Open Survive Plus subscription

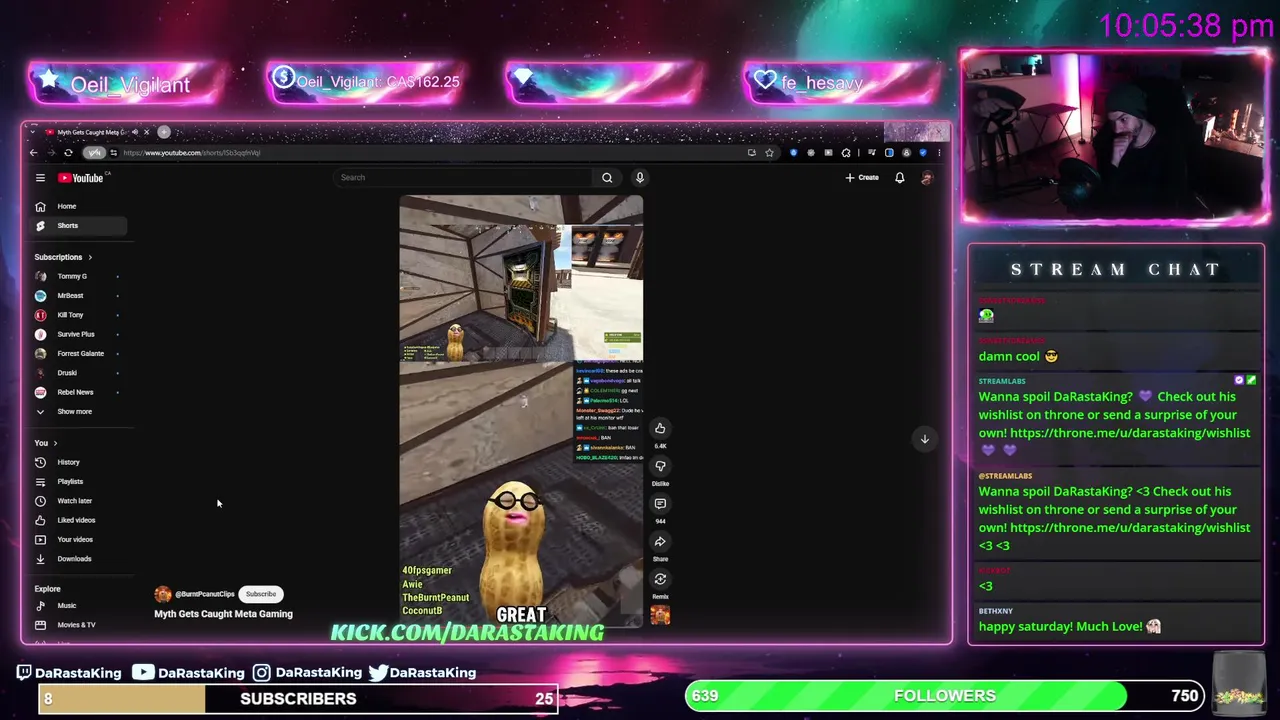tap(78, 334)
